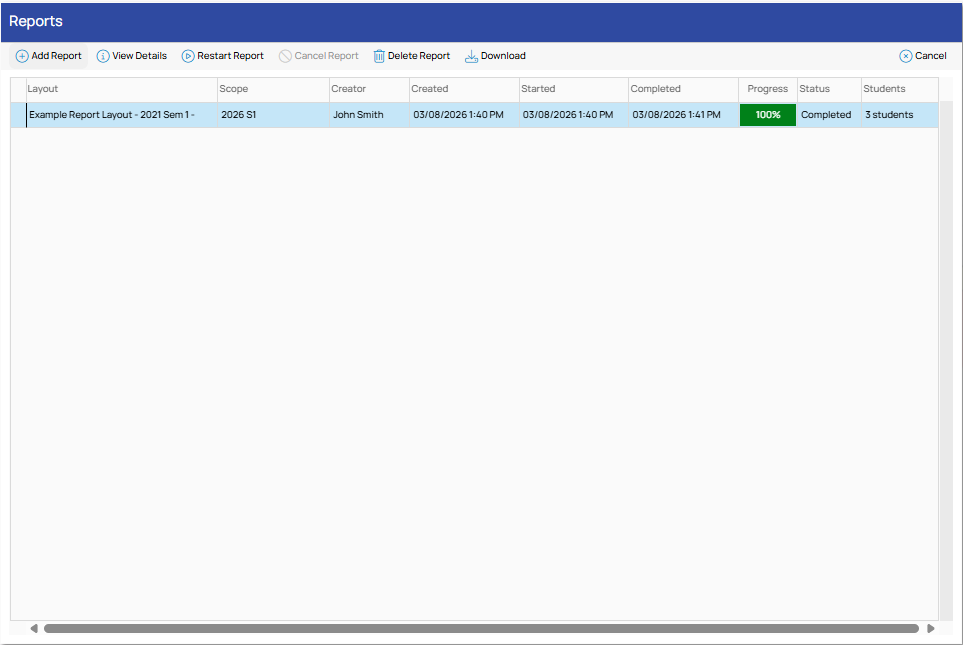The width and height of the screenshot is (963, 645).
Task: Click the 2026 S1 scope cell
Action: [273, 115]
